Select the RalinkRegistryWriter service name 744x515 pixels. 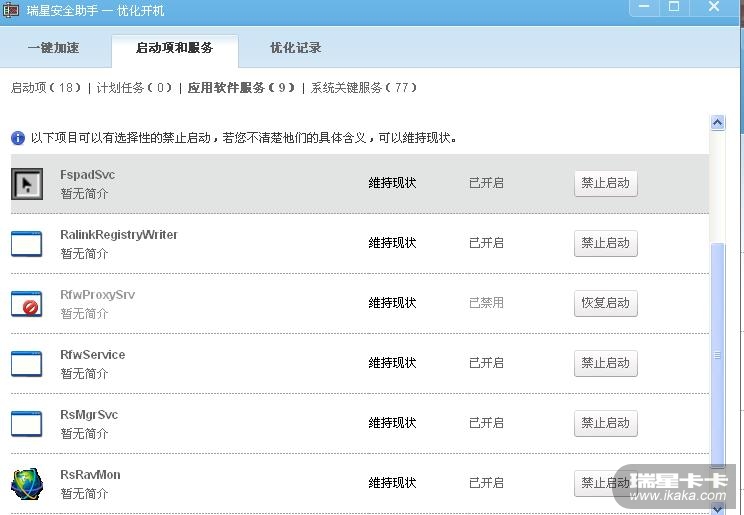119,234
